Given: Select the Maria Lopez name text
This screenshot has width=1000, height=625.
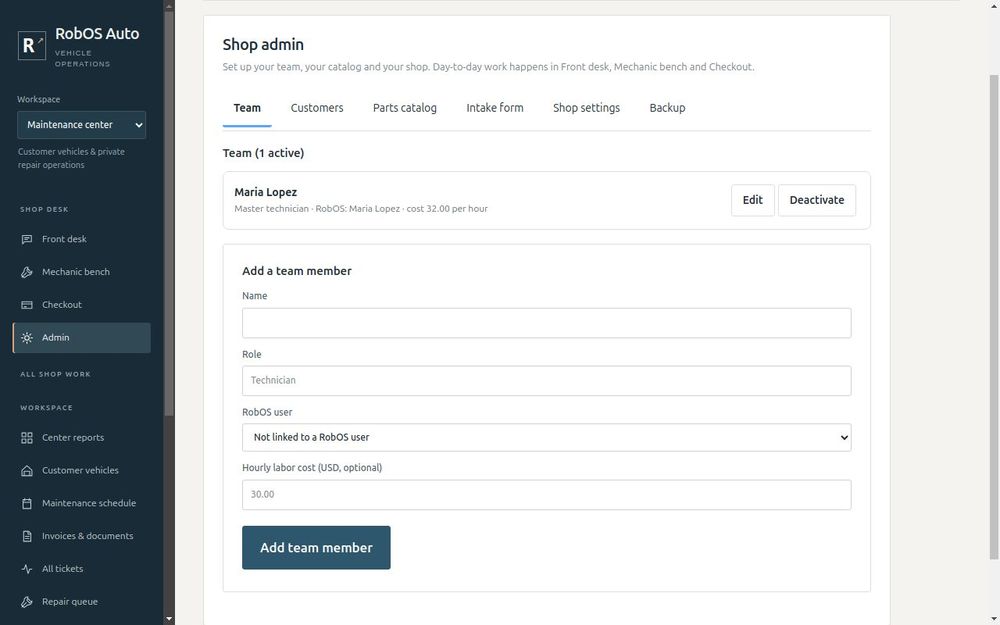Looking at the screenshot, I should click(265, 192).
